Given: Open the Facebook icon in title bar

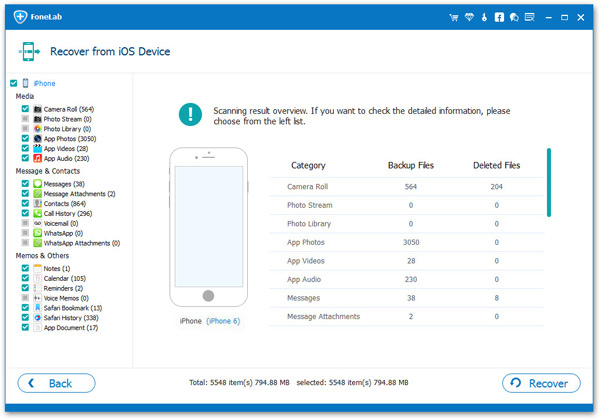Looking at the screenshot, I should [x=499, y=17].
